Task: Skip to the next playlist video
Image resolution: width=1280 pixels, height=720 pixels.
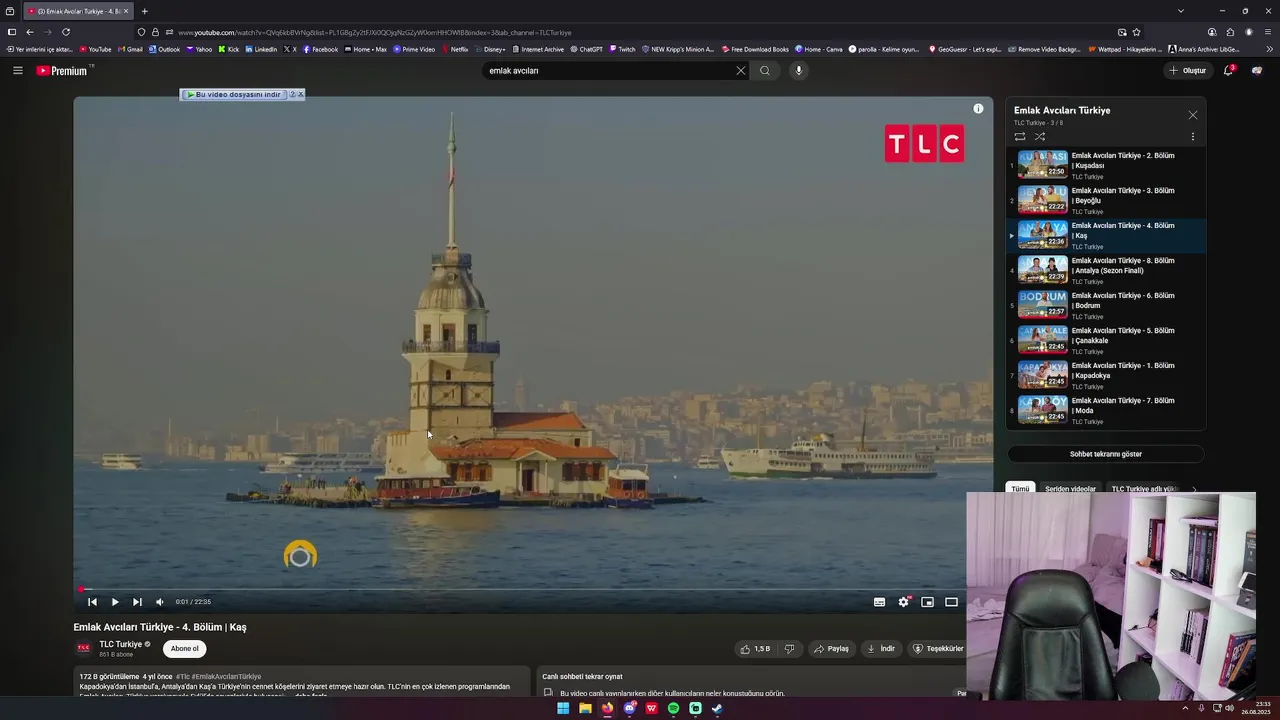Action: click(x=137, y=602)
